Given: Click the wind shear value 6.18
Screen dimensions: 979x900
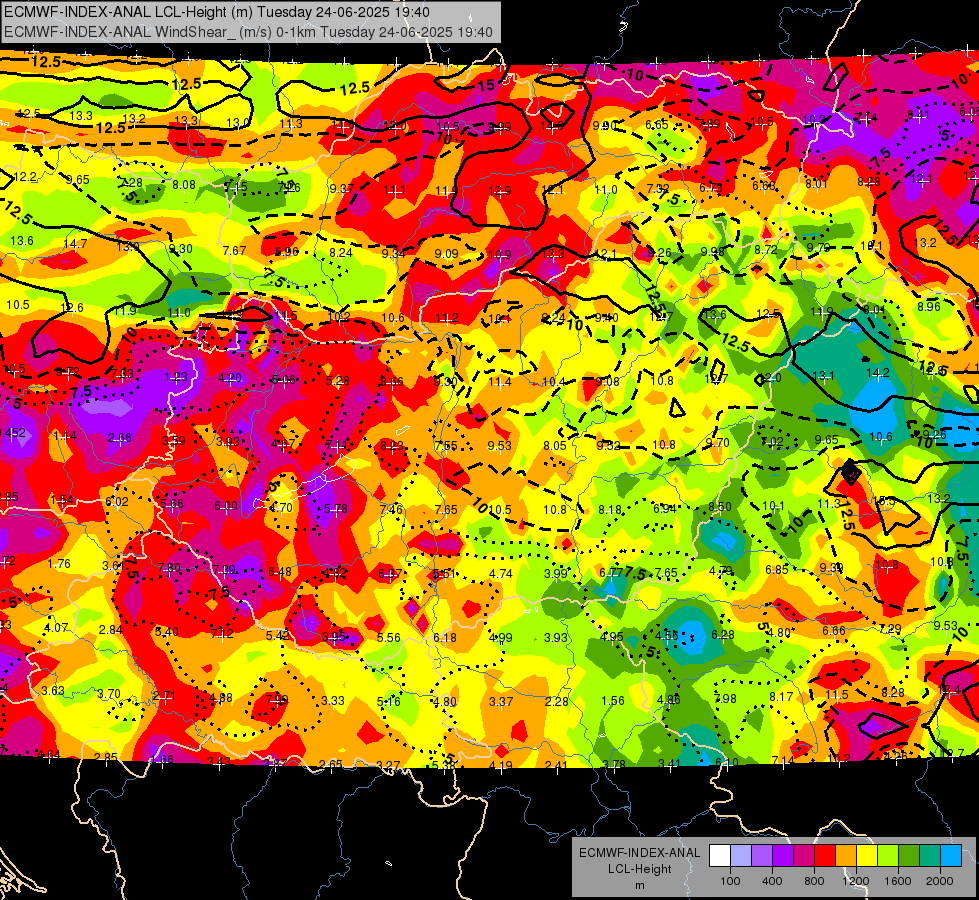Looking at the screenshot, I should coord(445,638).
